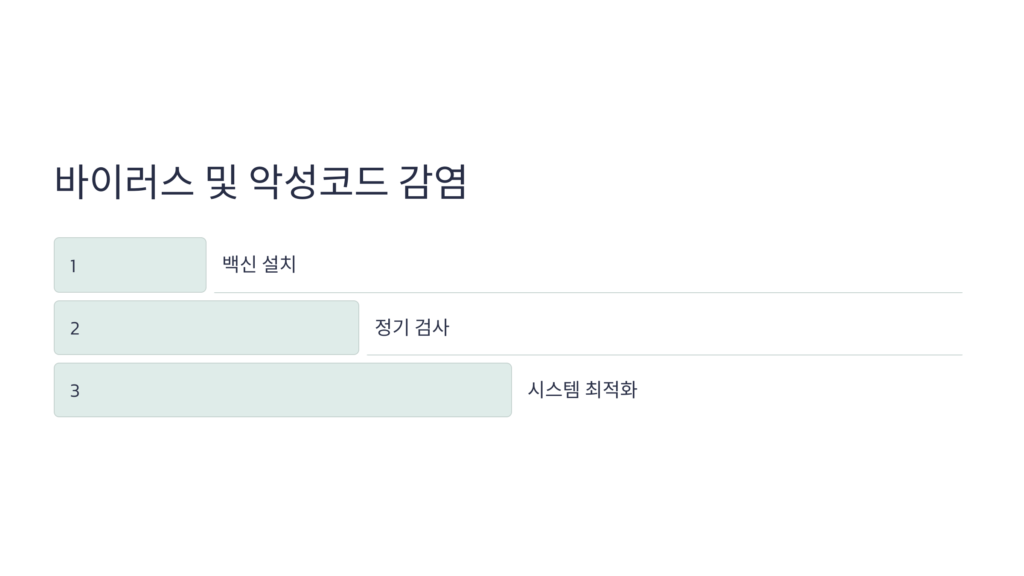Click the word "최적화" in the third row
Screen dimensions: 1024x576
click(612, 389)
